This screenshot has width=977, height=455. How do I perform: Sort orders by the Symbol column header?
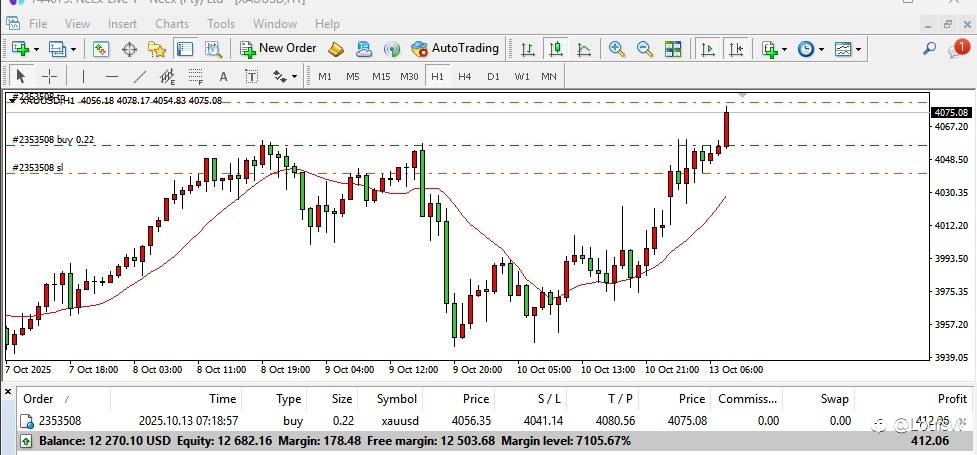click(x=396, y=399)
